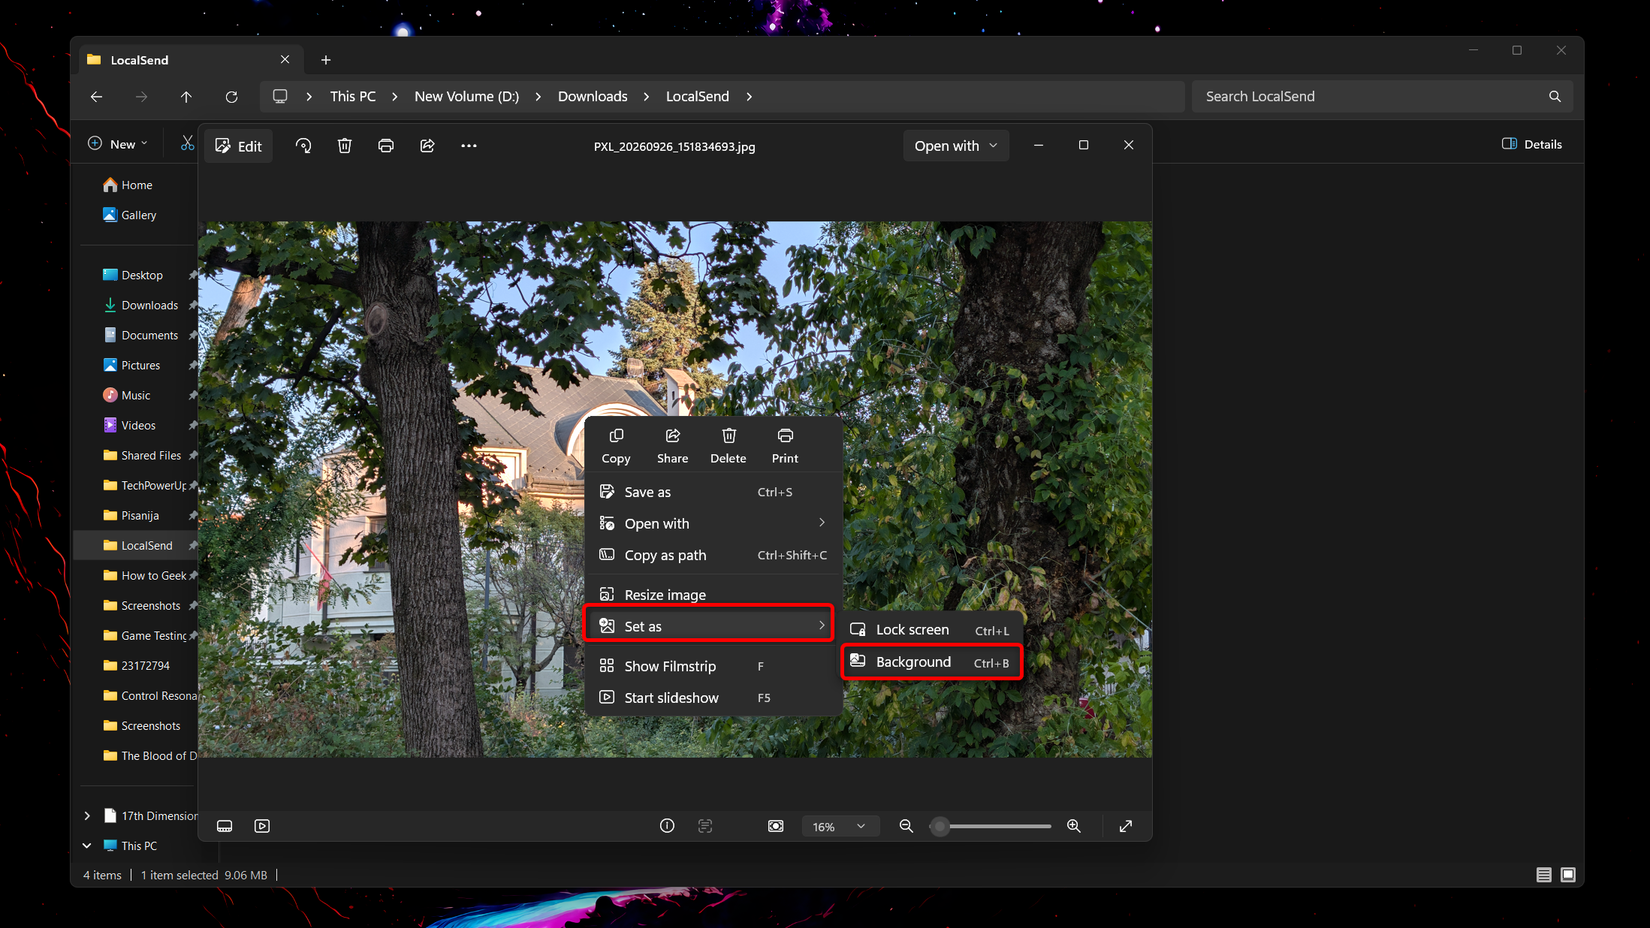Image resolution: width=1650 pixels, height=928 pixels.
Task: Open Pictures in the Explorer sidebar
Action: (141, 366)
